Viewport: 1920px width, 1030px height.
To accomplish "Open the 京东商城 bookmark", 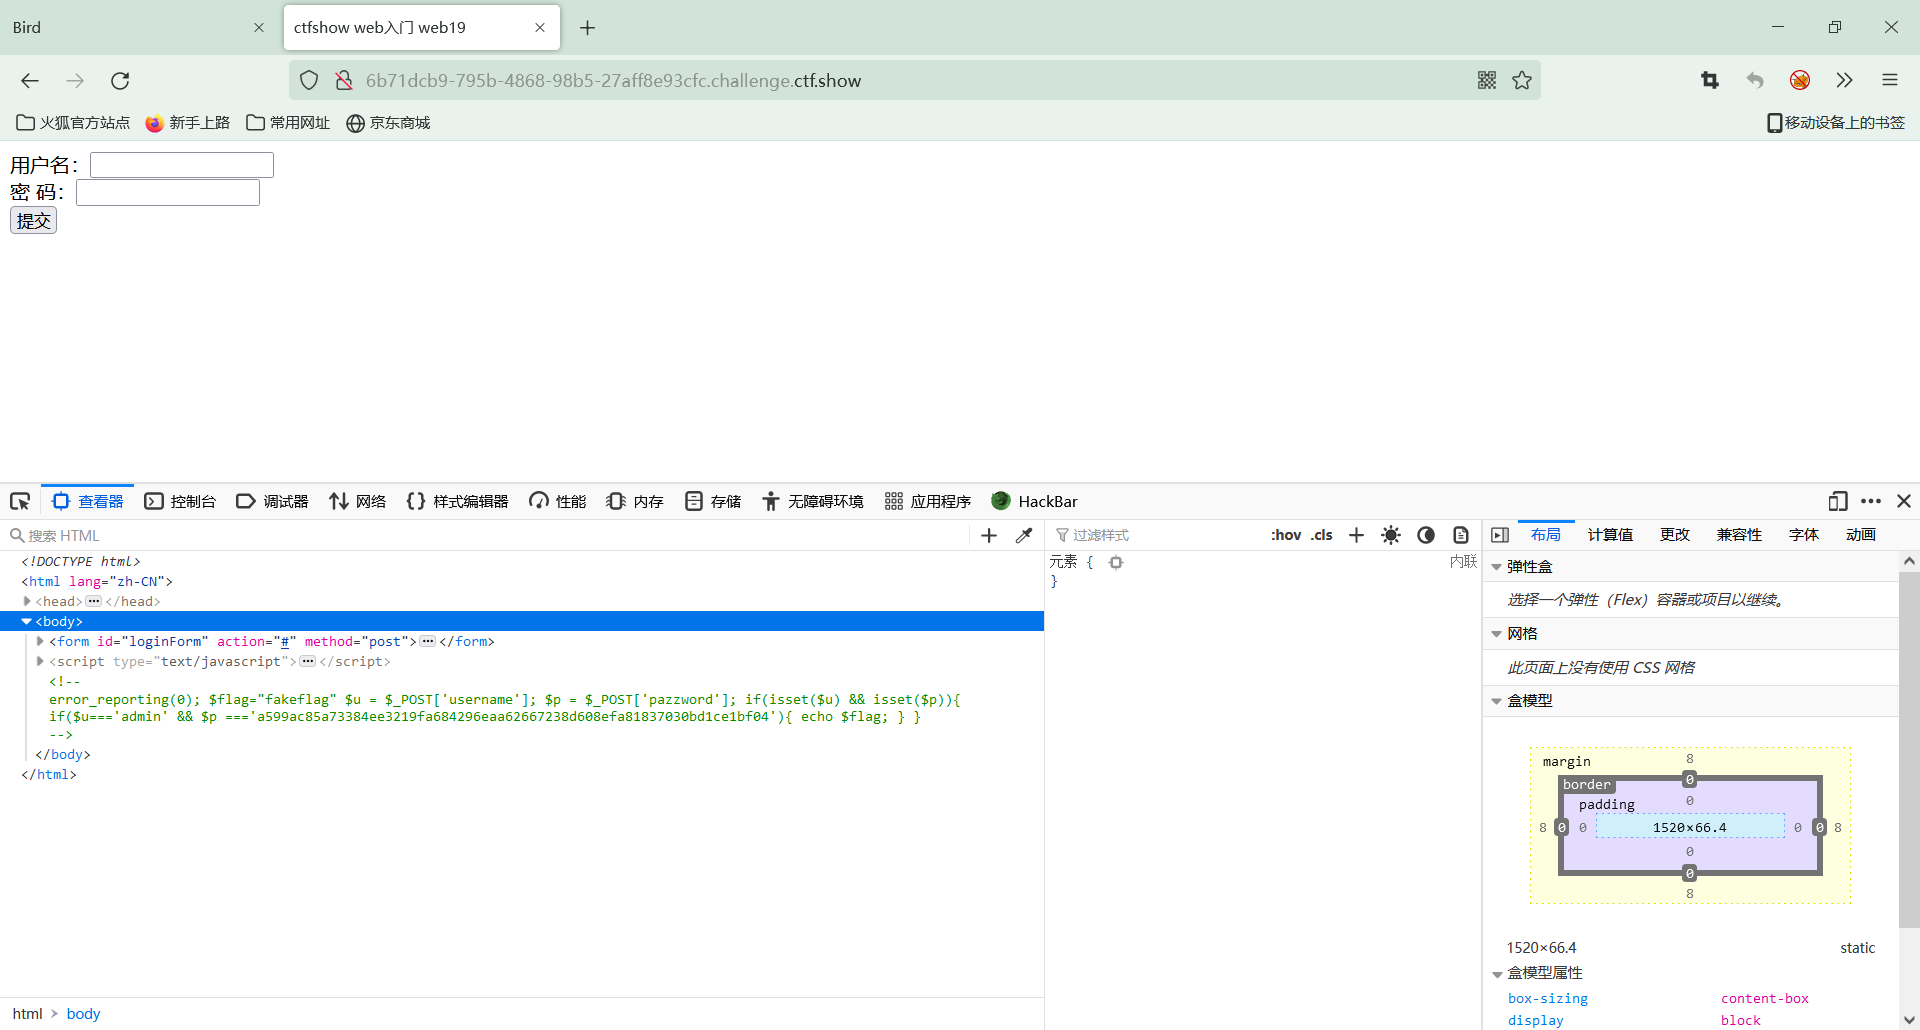I will coord(388,123).
